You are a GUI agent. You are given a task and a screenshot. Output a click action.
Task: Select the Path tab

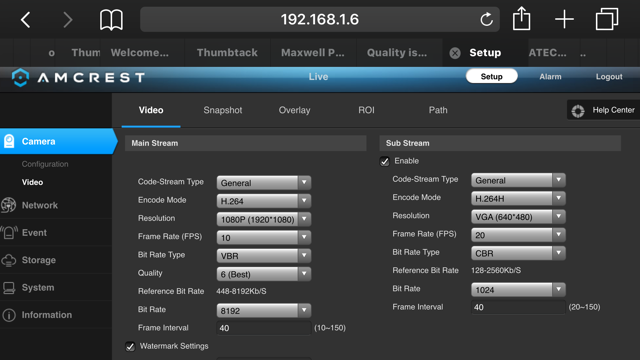pyautogui.click(x=438, y=110)
